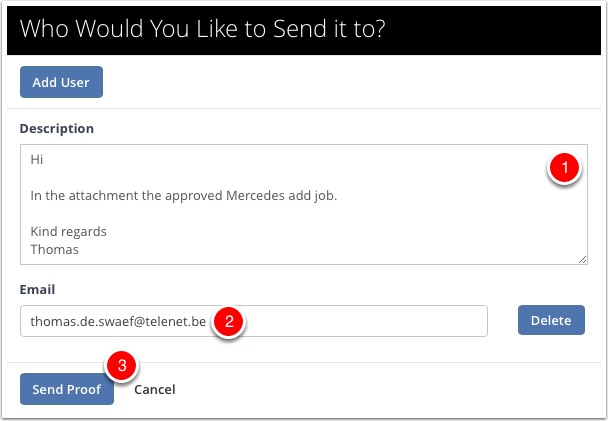Send the proof with Send Proof button

click(x=67, y=389)
